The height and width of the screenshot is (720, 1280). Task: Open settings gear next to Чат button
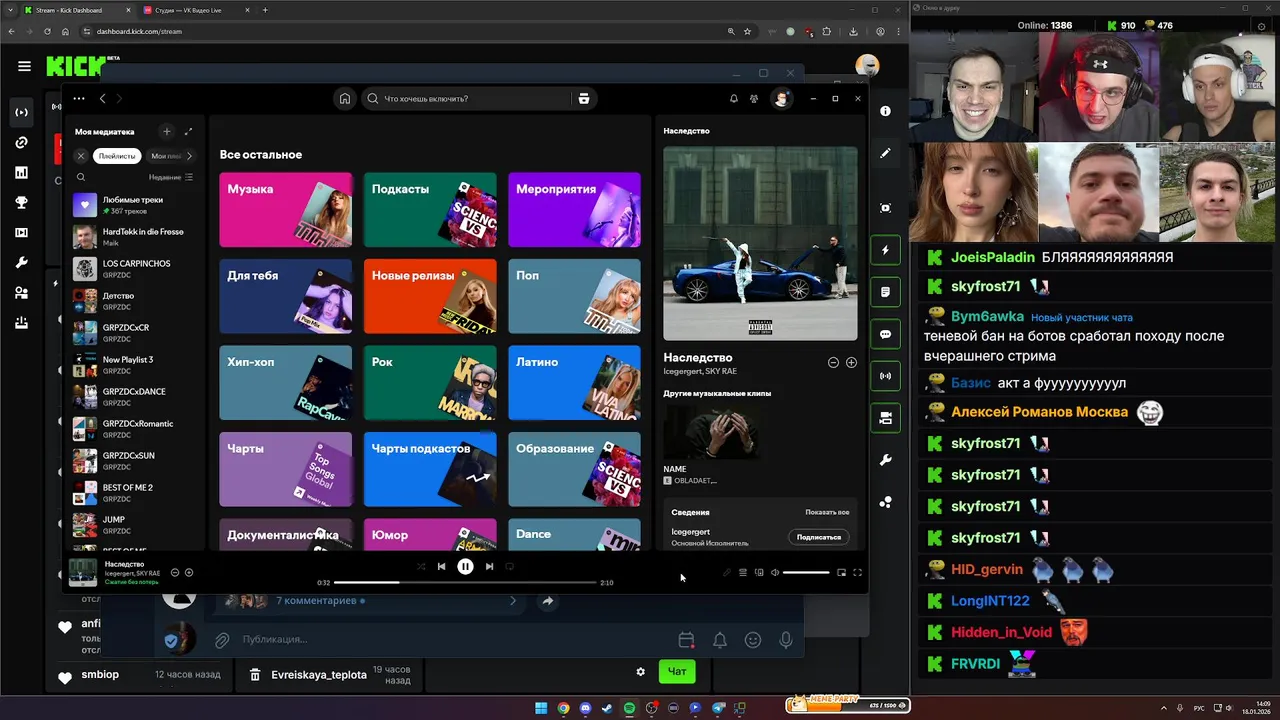tap(641, 671)
